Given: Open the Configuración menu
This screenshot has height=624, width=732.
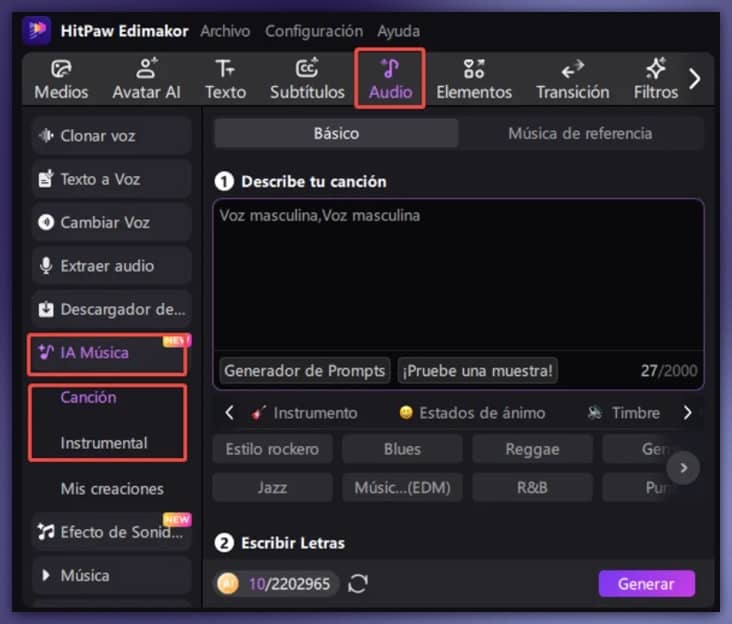Looking at the screenshot, I should [x=314, y=31].
